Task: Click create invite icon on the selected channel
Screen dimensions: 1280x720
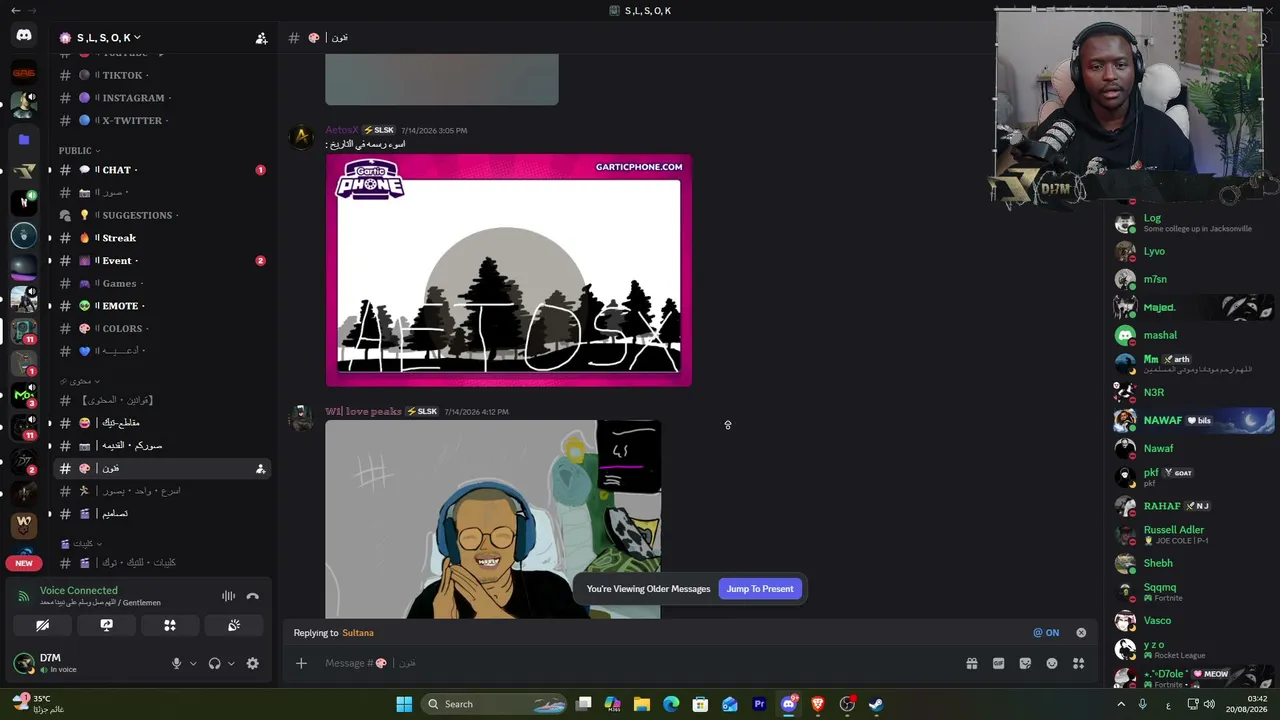Action: click(x=260, y=468)
